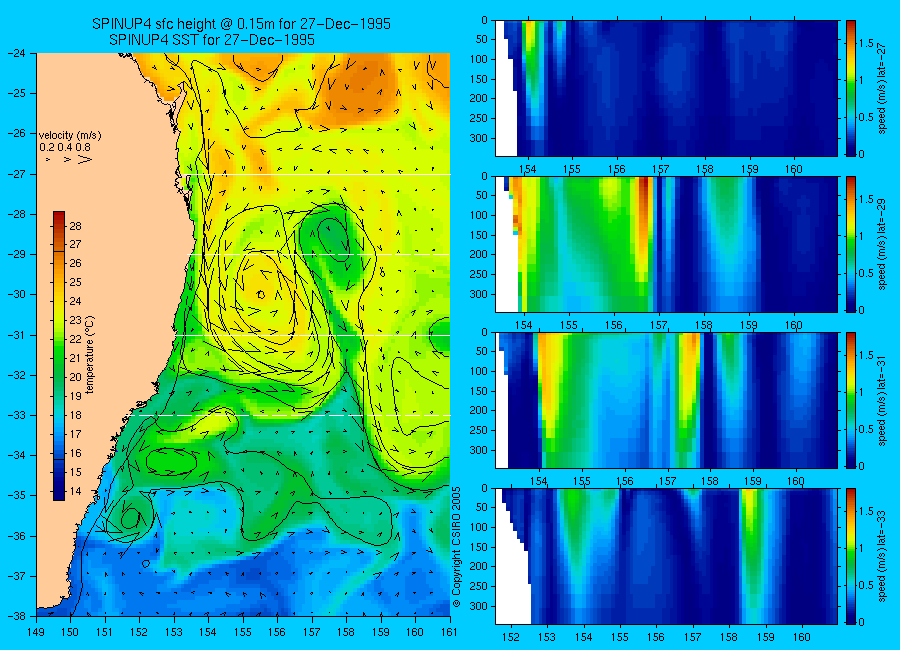Click the -26 latitude tick on the map axis
The width and height of the screenshot is (900, 650).
pos(17,133)
